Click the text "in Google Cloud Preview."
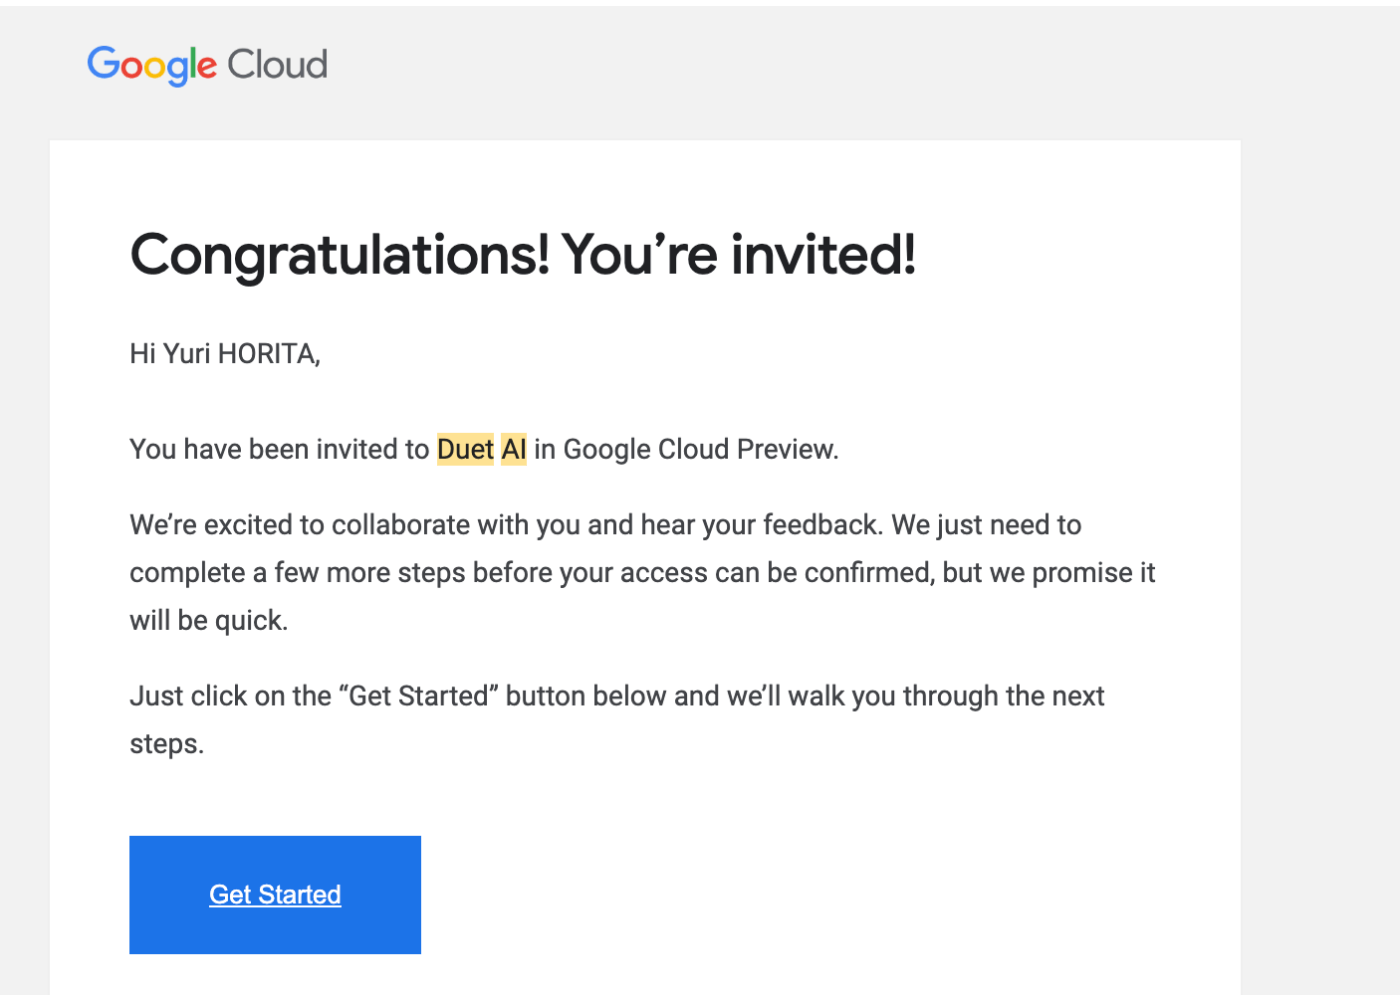 [686, 449]
